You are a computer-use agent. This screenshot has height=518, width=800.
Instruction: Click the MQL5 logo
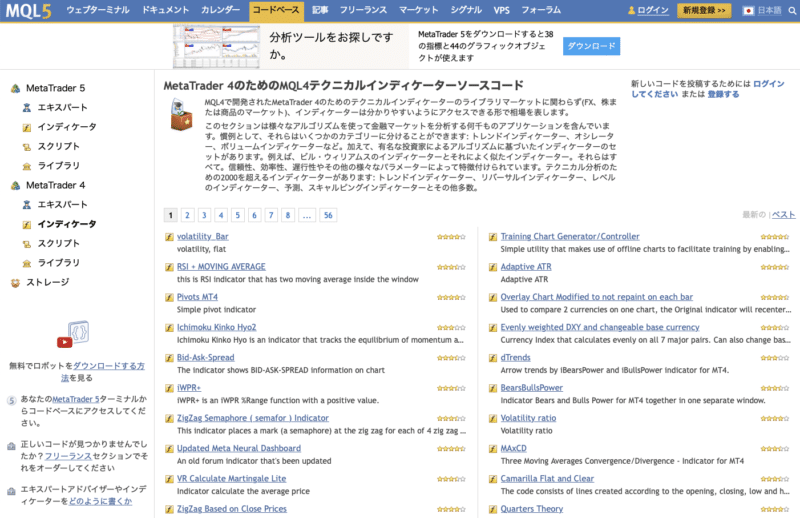pyautogui.click(x=29, y=10)
